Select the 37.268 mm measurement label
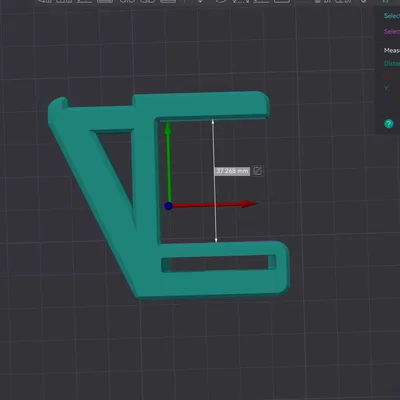 (x=232, y=171)
